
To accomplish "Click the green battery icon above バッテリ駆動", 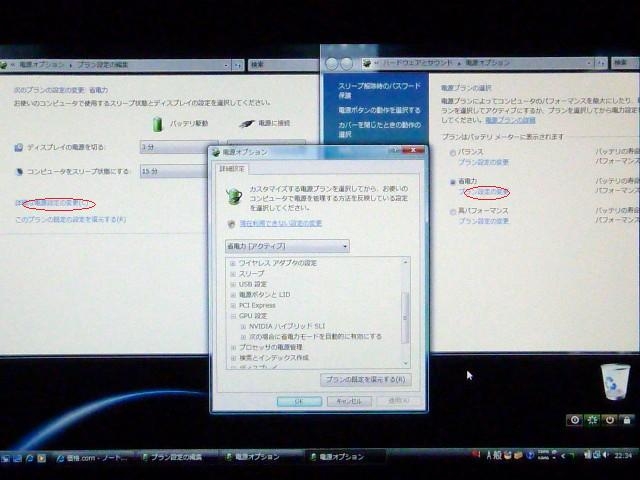I will click(158, 124).
